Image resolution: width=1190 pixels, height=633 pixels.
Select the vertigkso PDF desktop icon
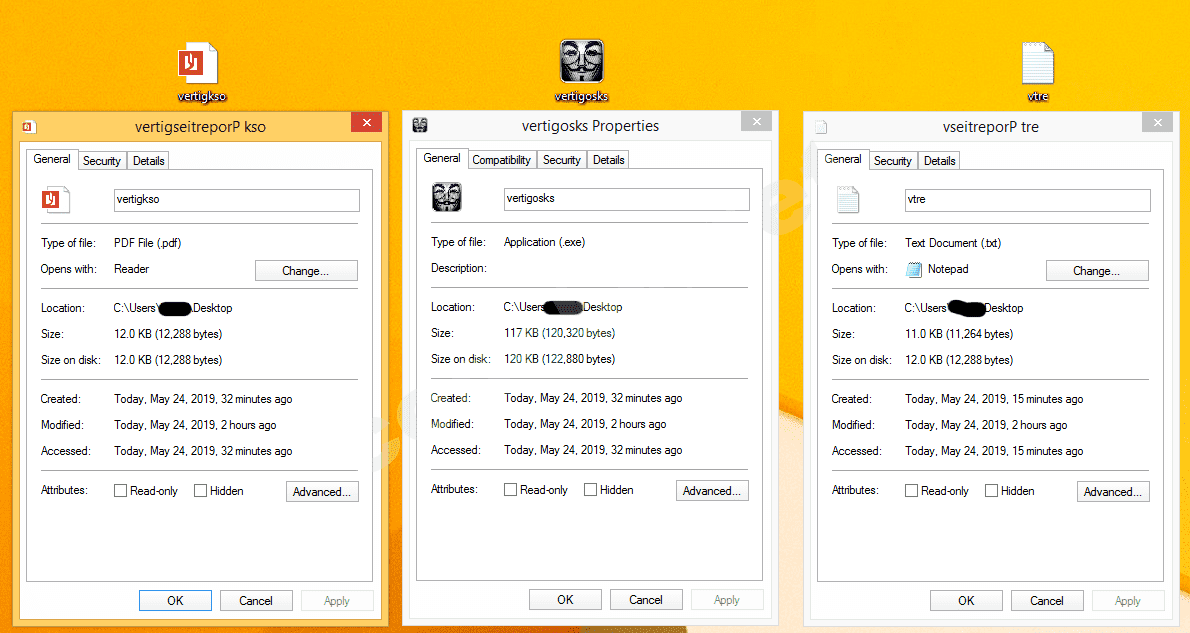click(x=200, y=71)
